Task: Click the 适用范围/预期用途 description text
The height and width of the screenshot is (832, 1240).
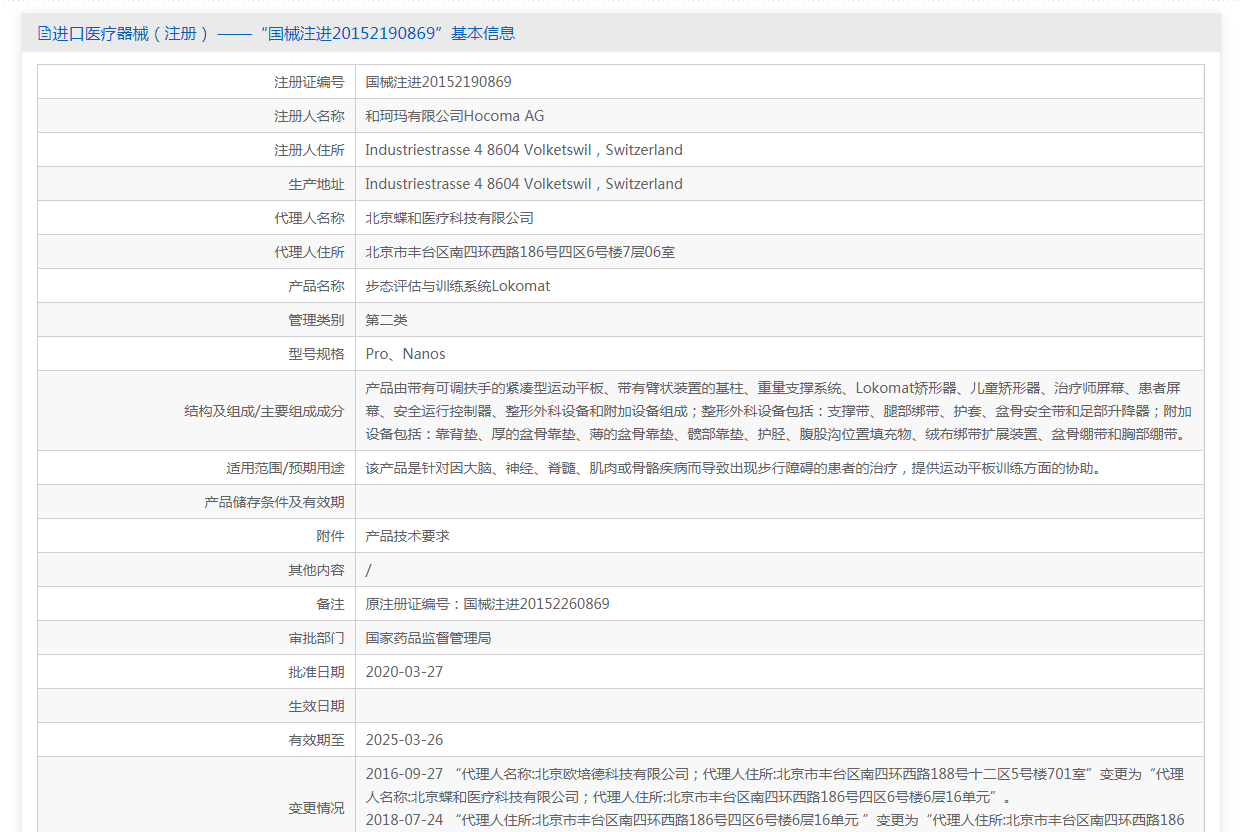Action: click(x=733, y=468)
